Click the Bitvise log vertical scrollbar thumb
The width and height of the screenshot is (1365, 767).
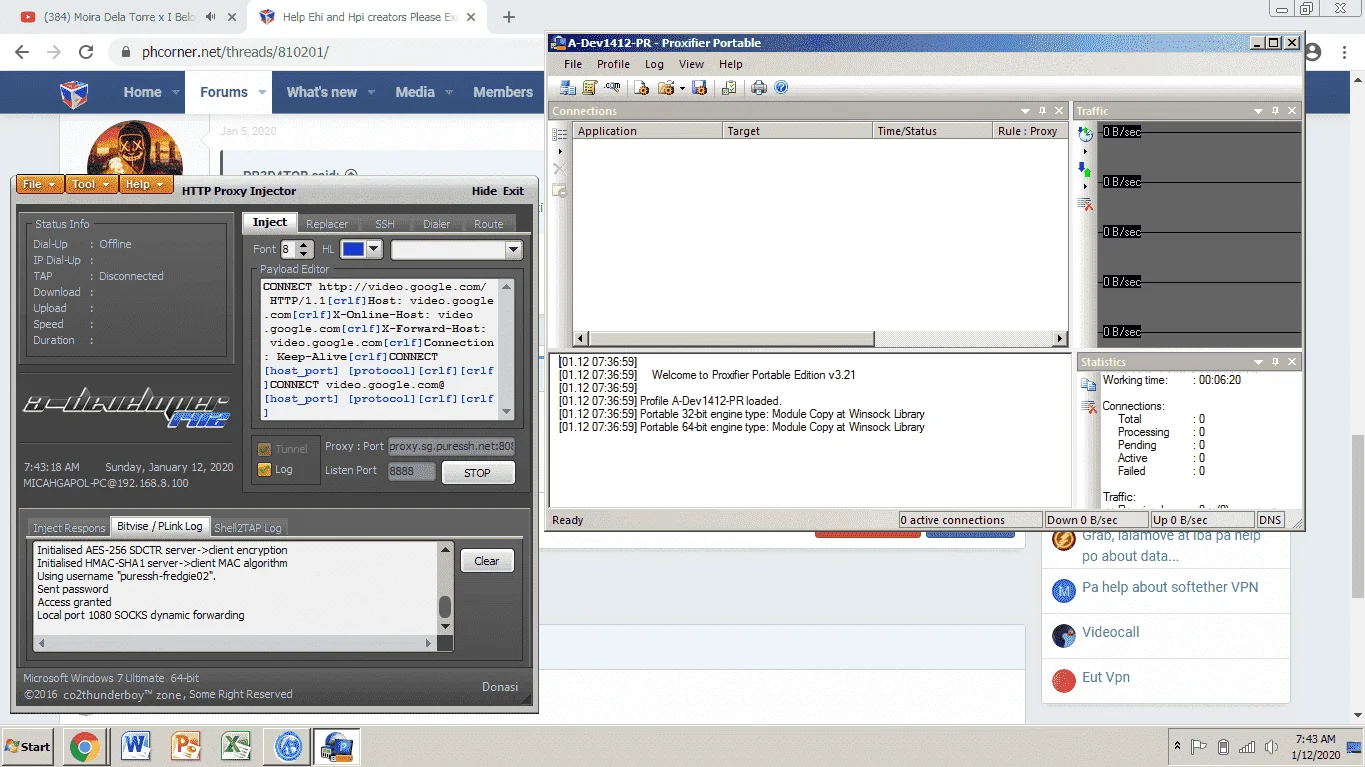coord(445,607)
